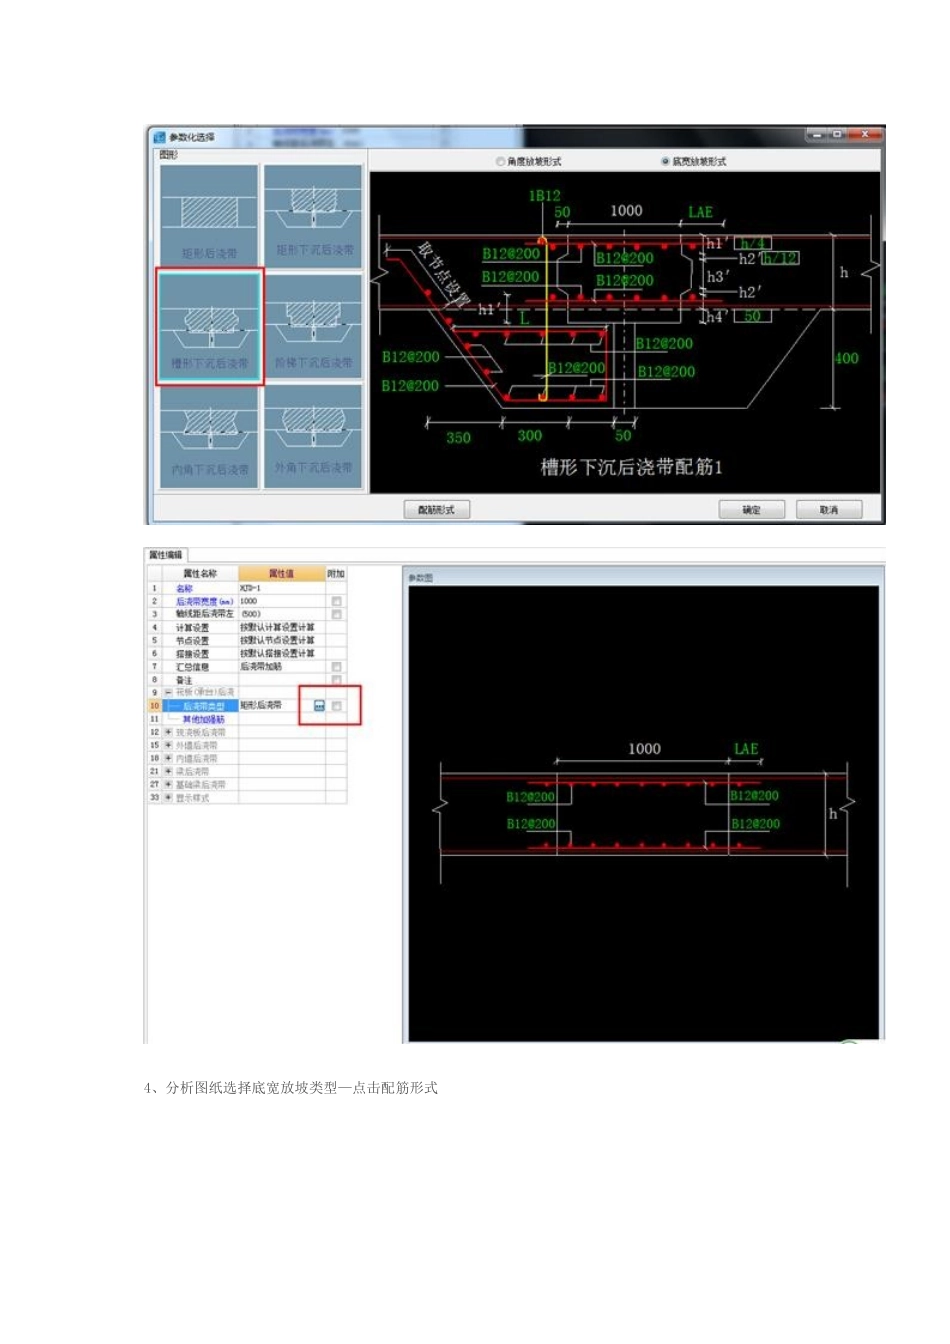Click the 取节点设置 slanted label
Viewport: 950px width, 1344px height.
click(x=444, y=274)
